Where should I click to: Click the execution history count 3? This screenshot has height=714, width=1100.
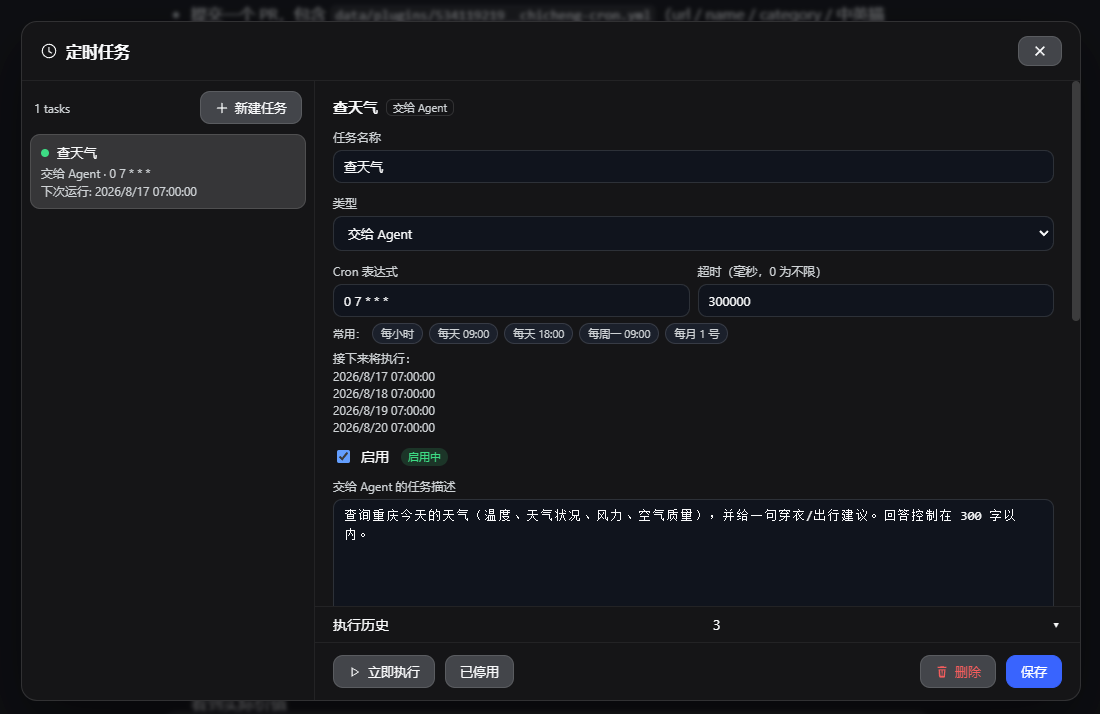tap(716, 625)
